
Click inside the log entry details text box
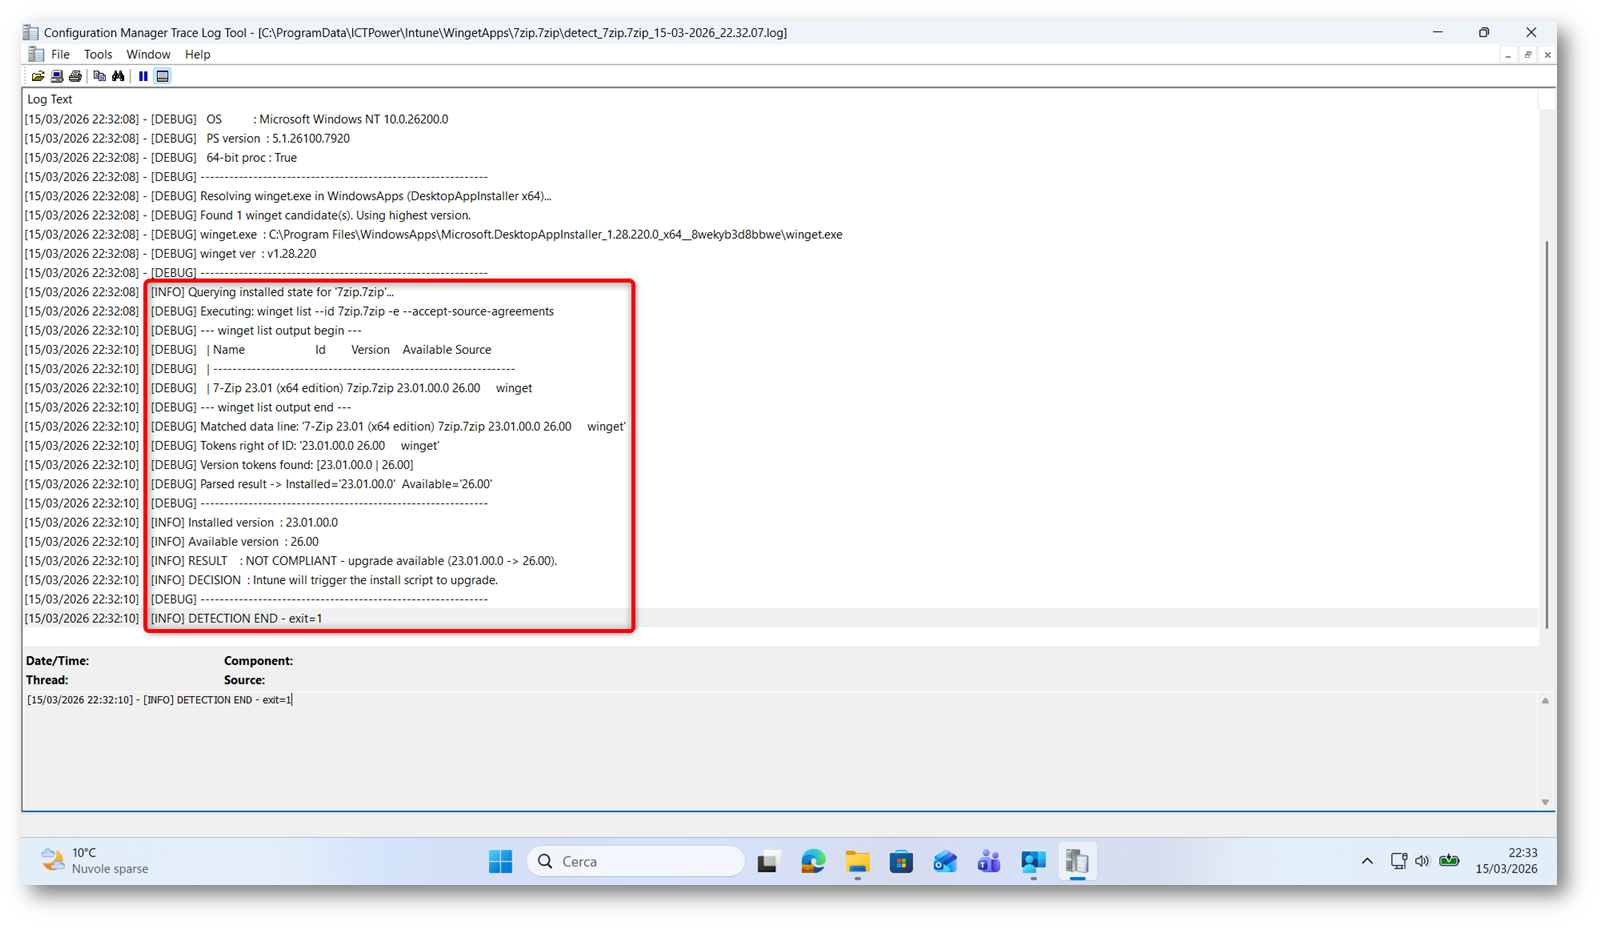coord(780,750)
